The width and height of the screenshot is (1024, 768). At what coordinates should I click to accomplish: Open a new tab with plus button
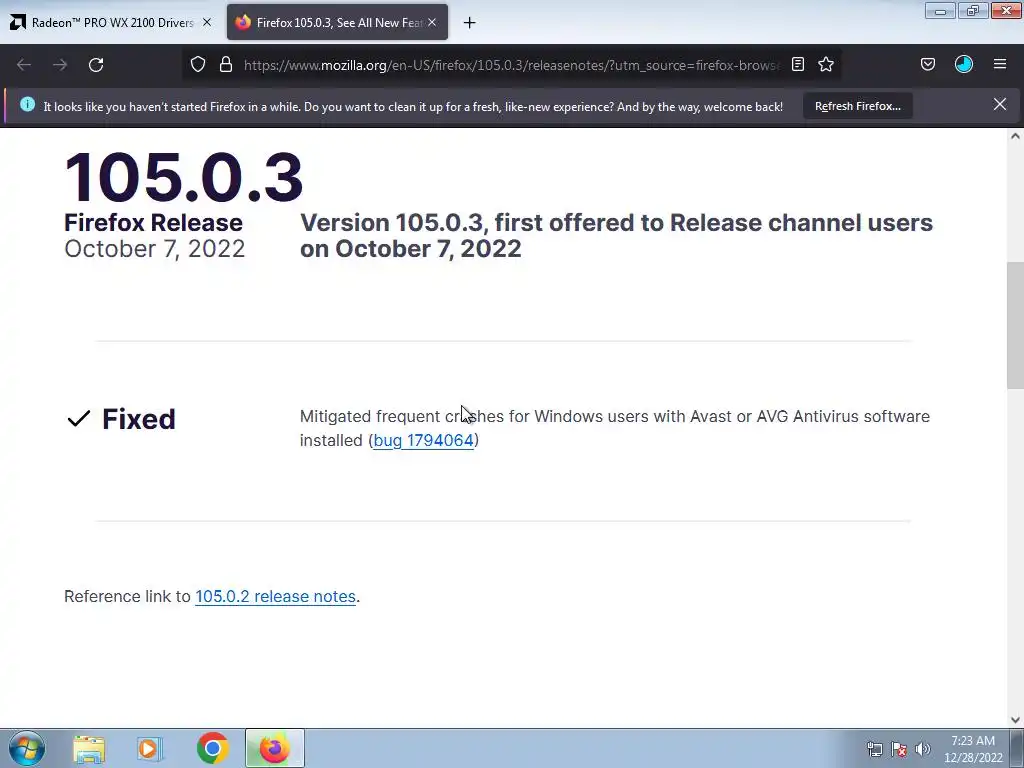pyautogui.click(x=470, y=23)
